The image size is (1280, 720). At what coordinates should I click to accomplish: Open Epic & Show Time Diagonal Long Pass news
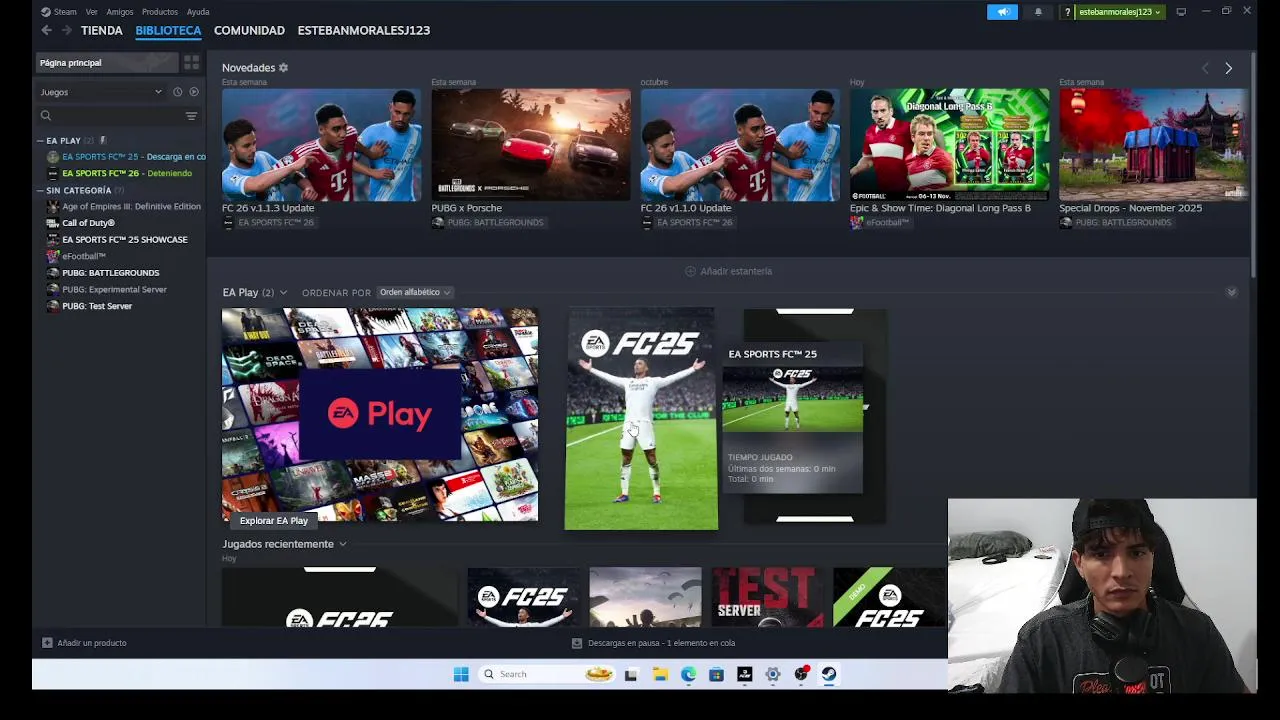coord(950,145)
